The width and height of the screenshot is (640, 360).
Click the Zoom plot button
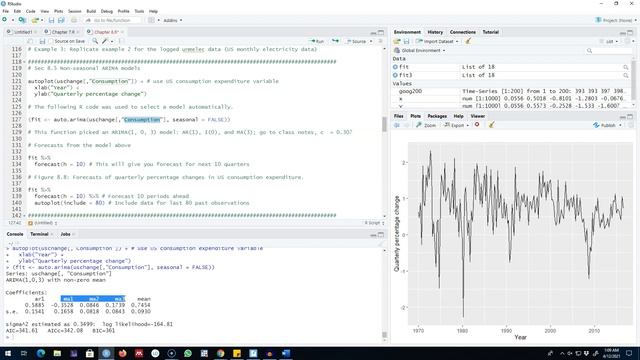pos(426,125)
